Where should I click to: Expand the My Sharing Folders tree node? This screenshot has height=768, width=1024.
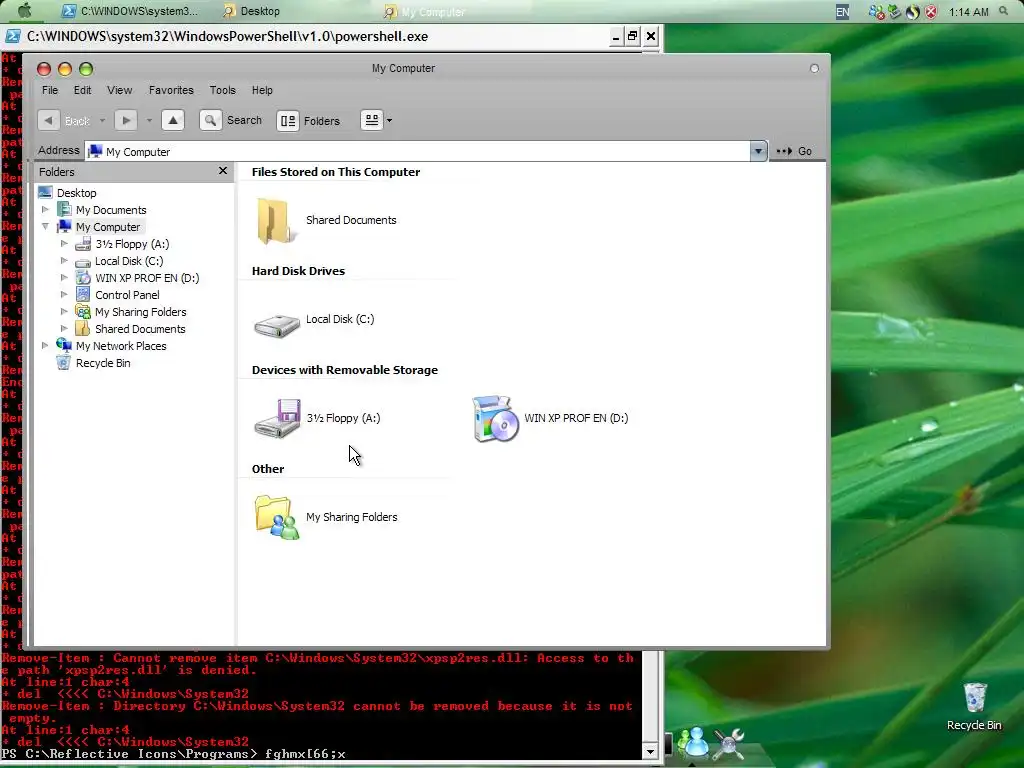[64, 312]
